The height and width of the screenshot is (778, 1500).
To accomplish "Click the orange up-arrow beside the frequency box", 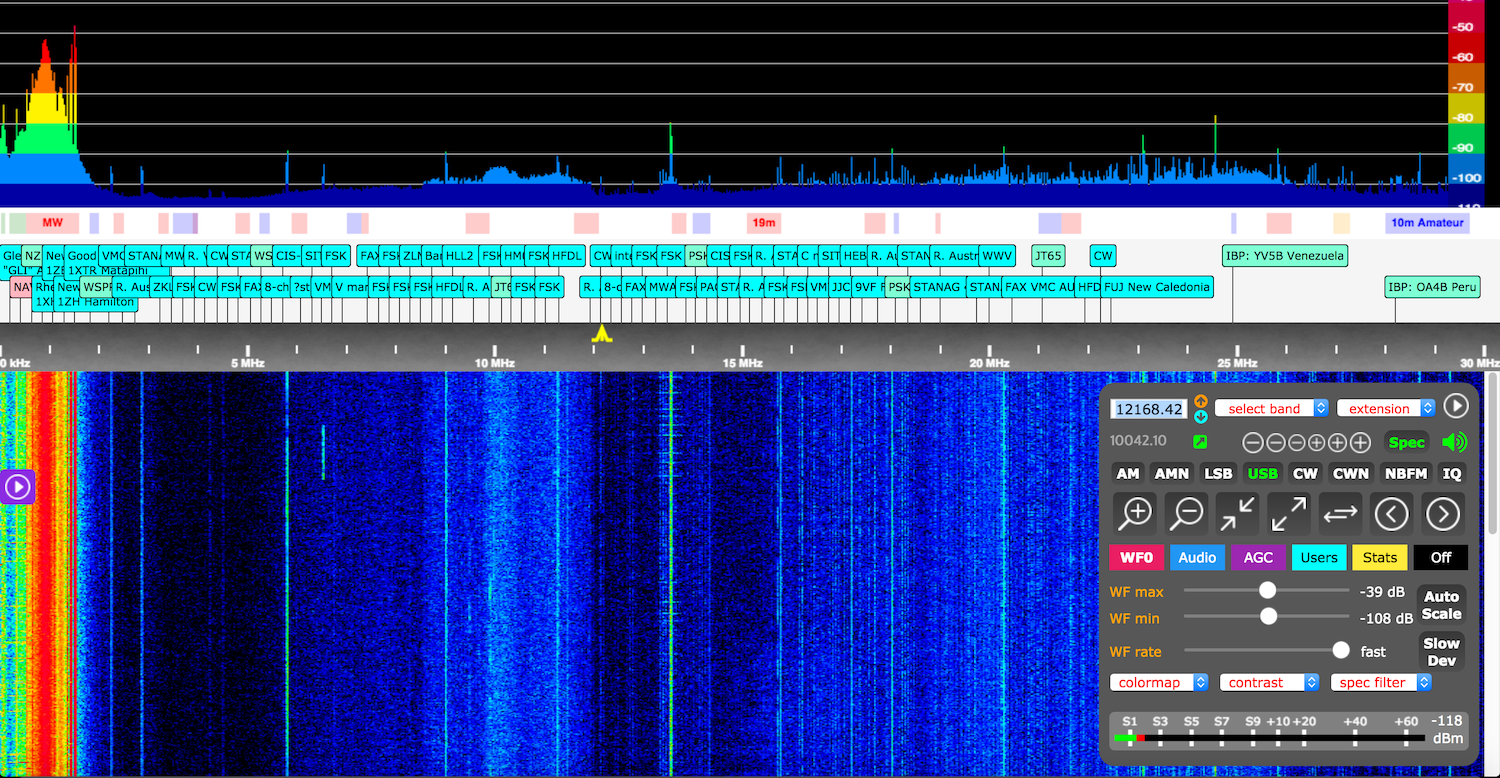I will point(1201,401).
